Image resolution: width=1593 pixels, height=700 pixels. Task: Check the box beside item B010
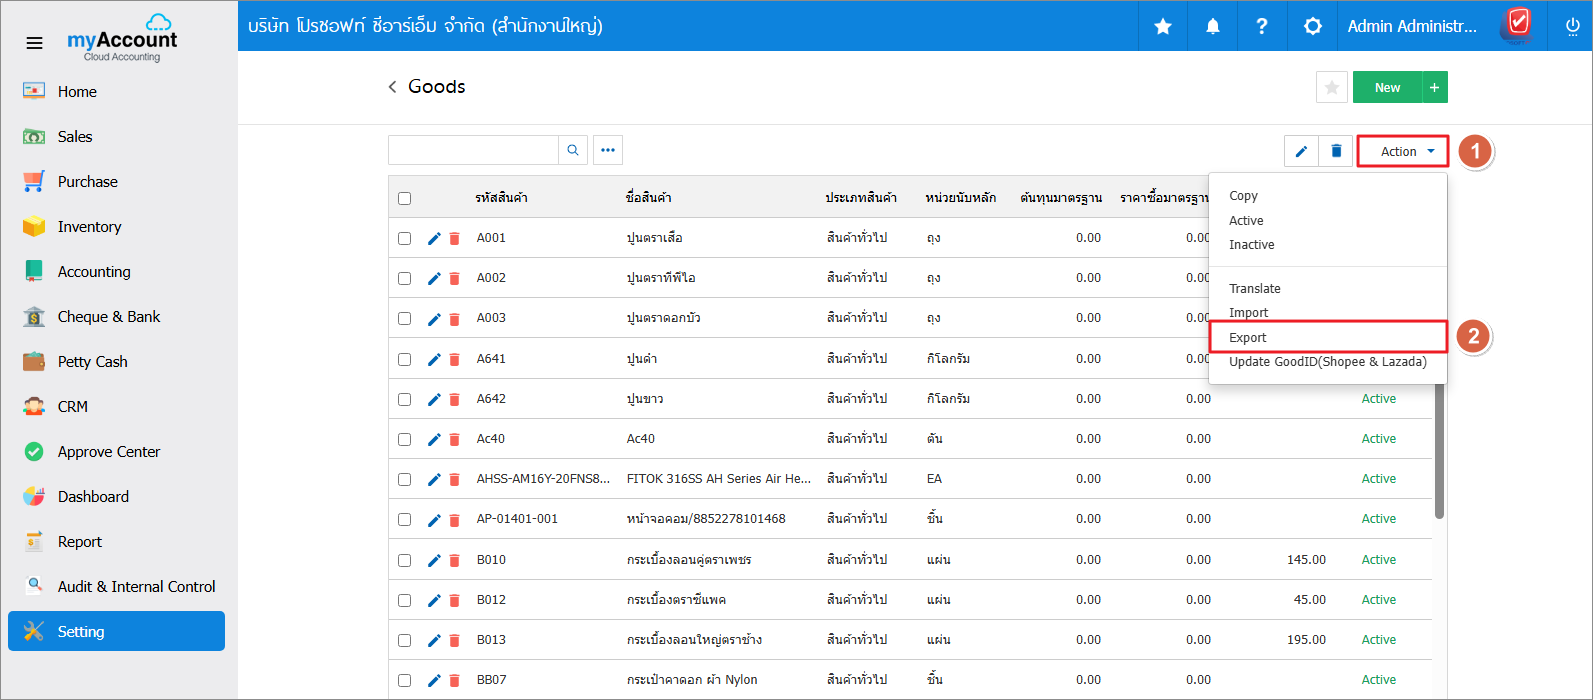(405, 560)
